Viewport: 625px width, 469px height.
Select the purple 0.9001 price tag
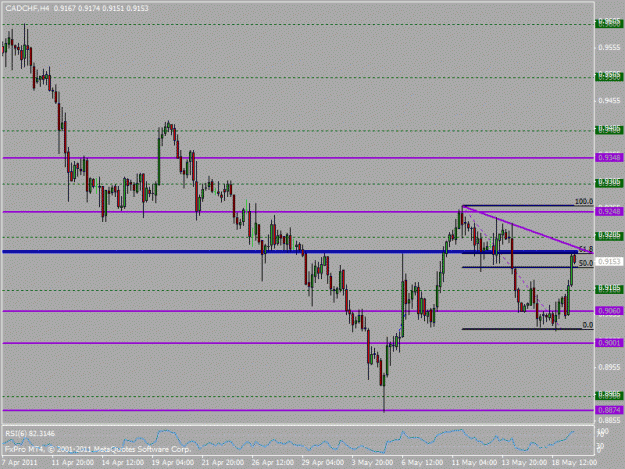pyautogui.click(x=609, y=343)
